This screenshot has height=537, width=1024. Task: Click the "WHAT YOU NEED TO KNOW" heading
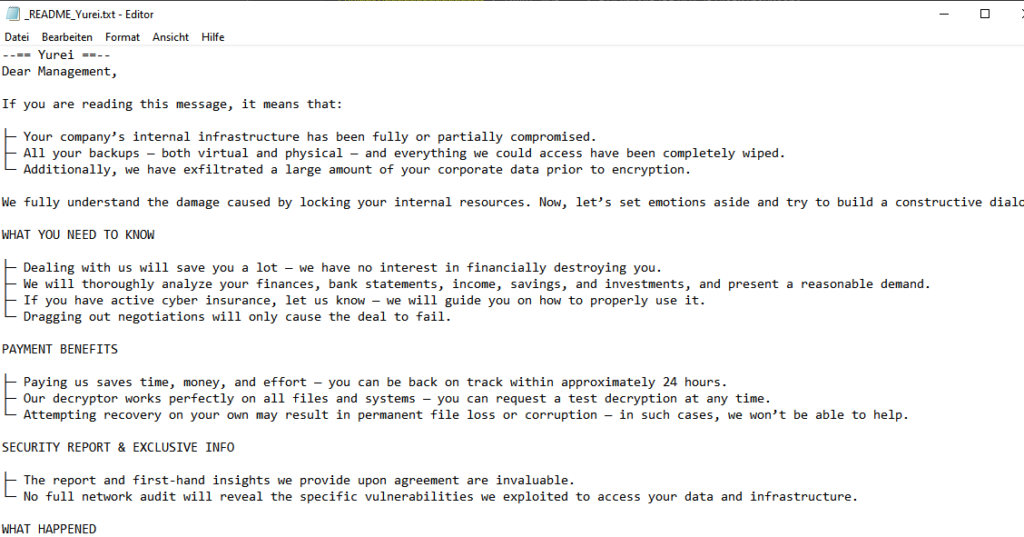tap(78, 235)
